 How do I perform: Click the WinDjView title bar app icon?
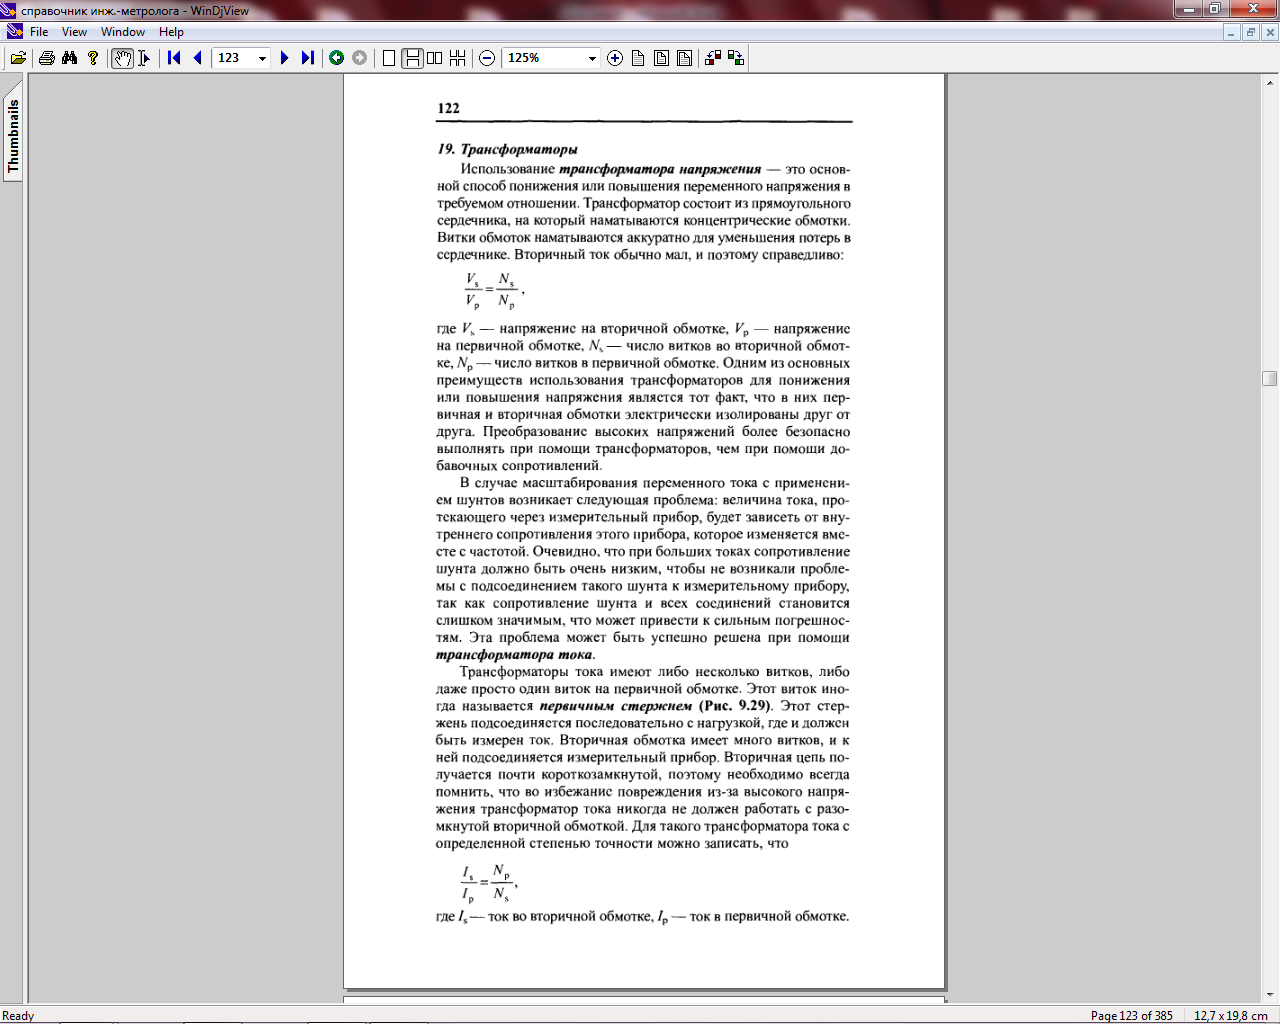pos(10,10)
